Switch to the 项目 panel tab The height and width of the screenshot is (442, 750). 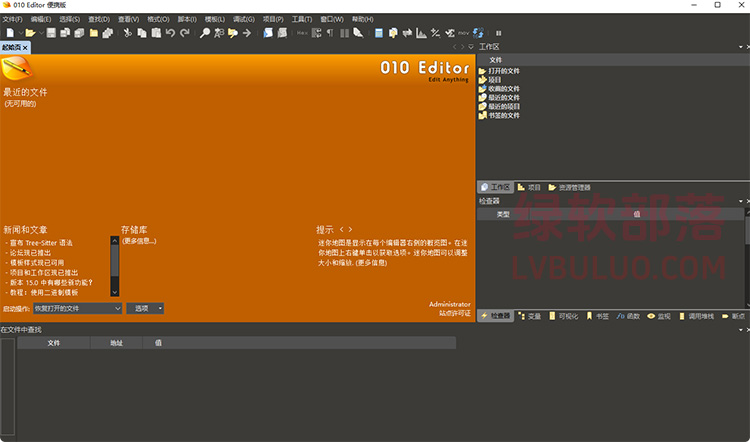point(529,188)
